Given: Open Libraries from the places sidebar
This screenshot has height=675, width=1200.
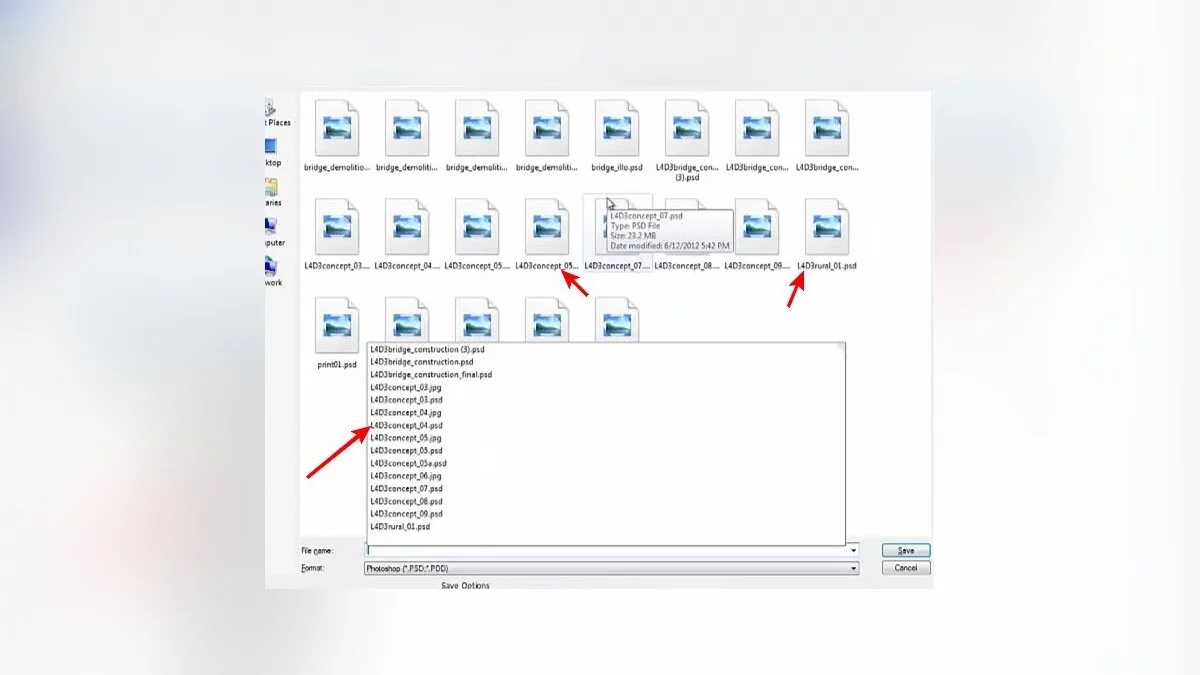Looking at the screenshot, I should coord(271,191).
